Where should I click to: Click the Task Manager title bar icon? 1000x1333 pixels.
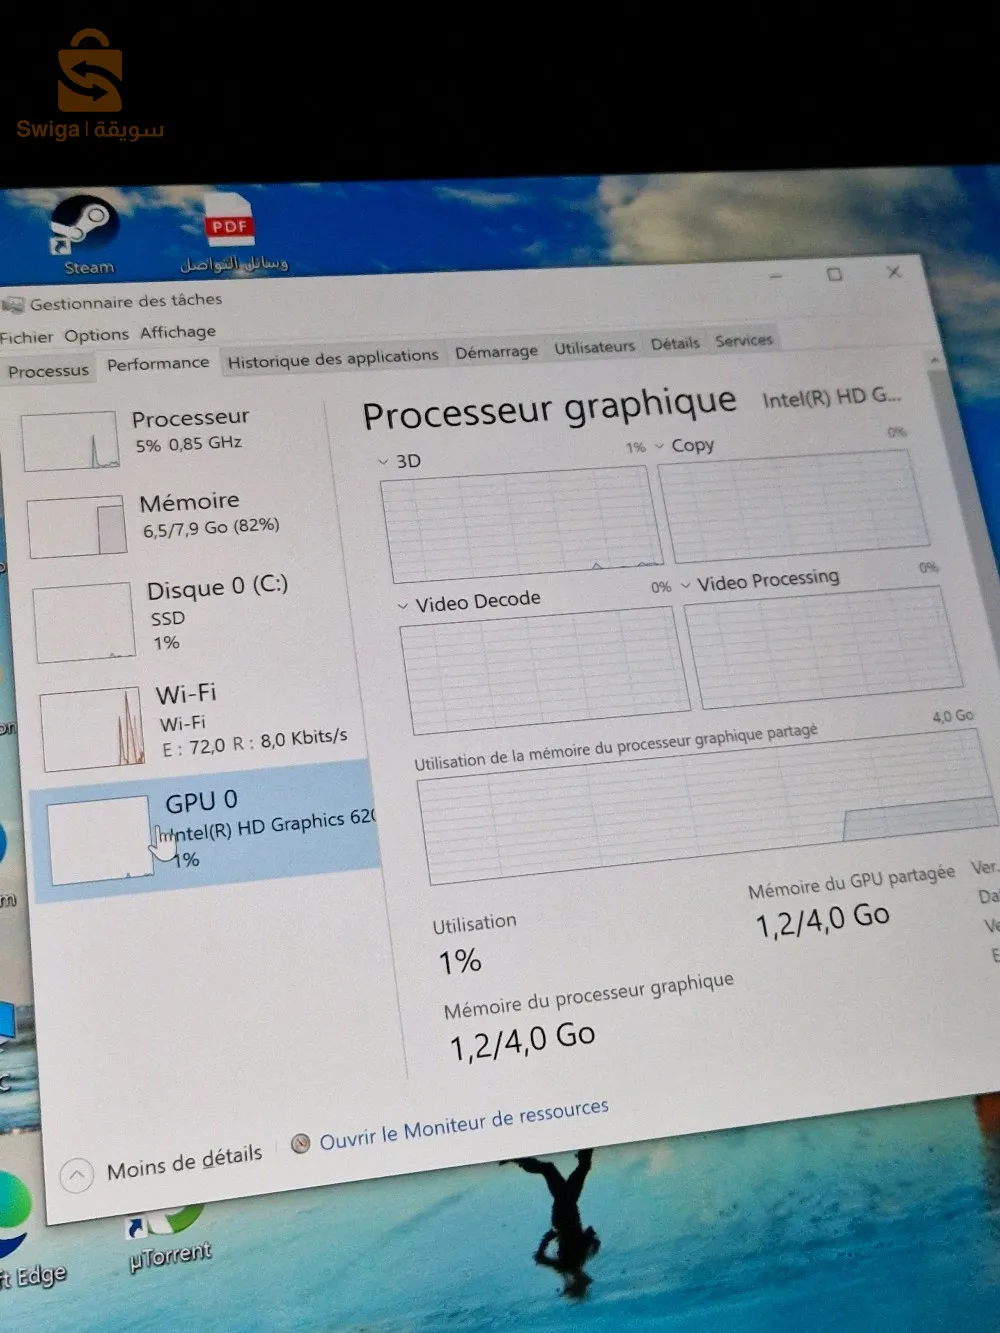coord(13,304)
